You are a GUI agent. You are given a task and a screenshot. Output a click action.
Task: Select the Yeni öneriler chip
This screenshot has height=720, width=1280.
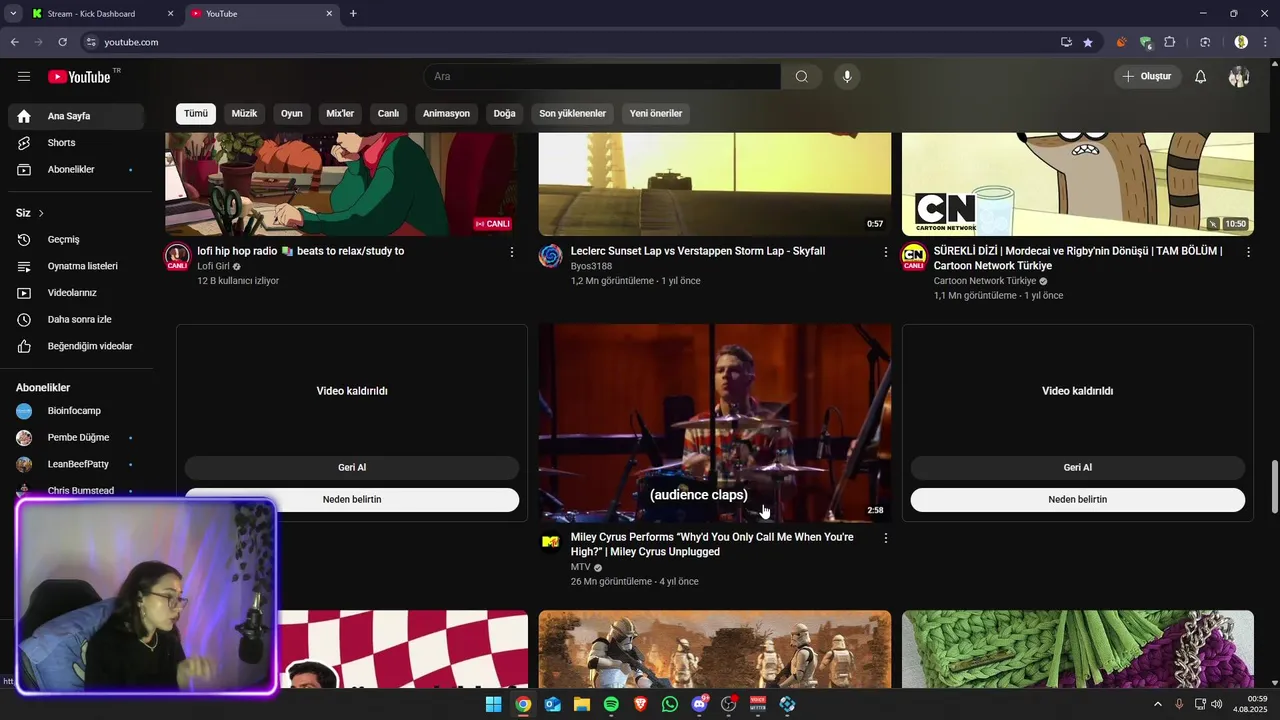[x=656, y=114]
